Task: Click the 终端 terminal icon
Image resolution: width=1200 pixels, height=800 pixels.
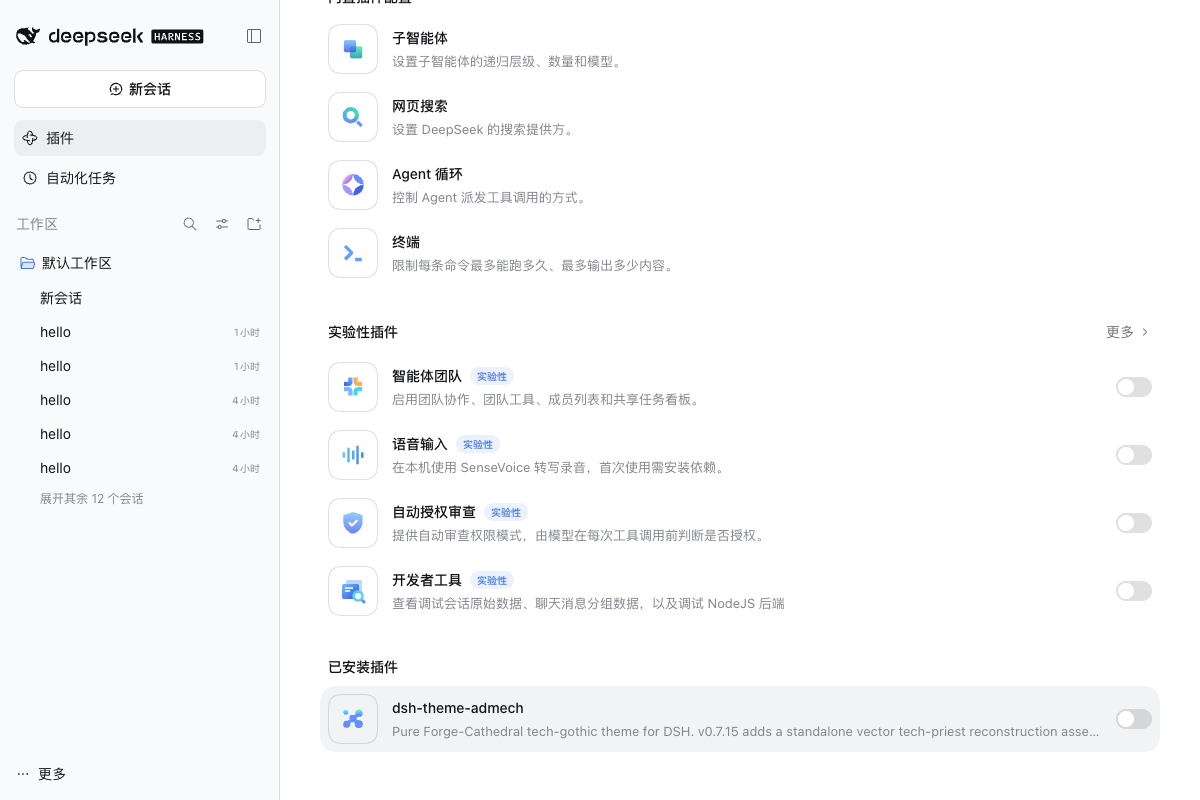Action: click(353, 253)
